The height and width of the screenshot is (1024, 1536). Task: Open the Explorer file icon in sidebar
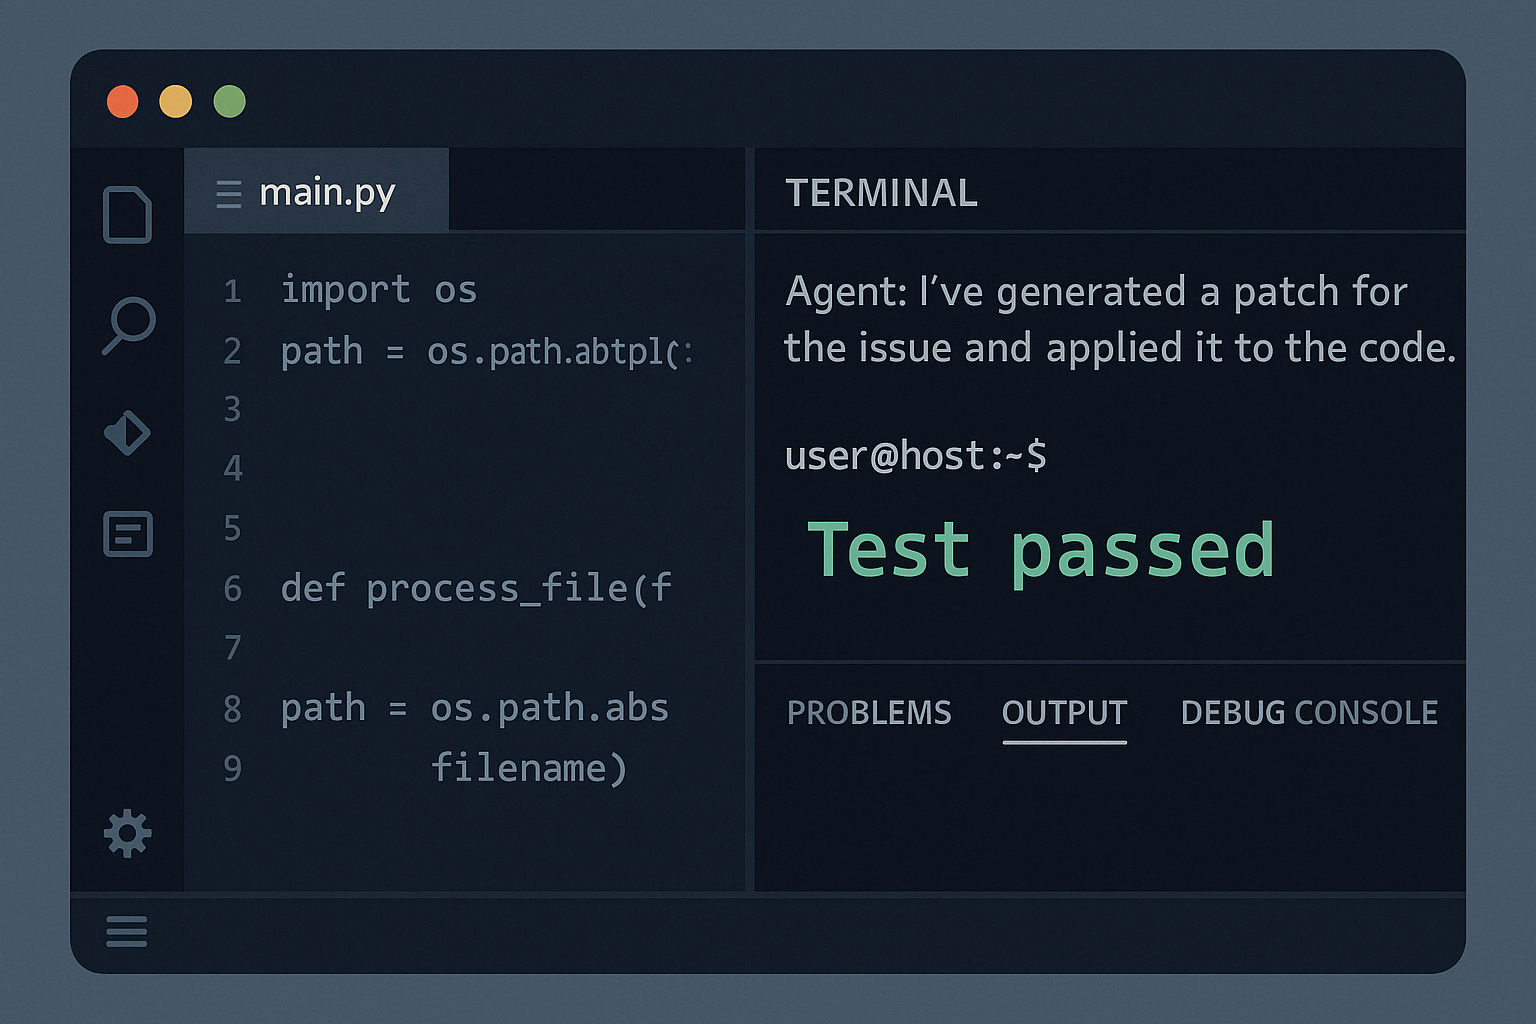[x=128, y=214]
